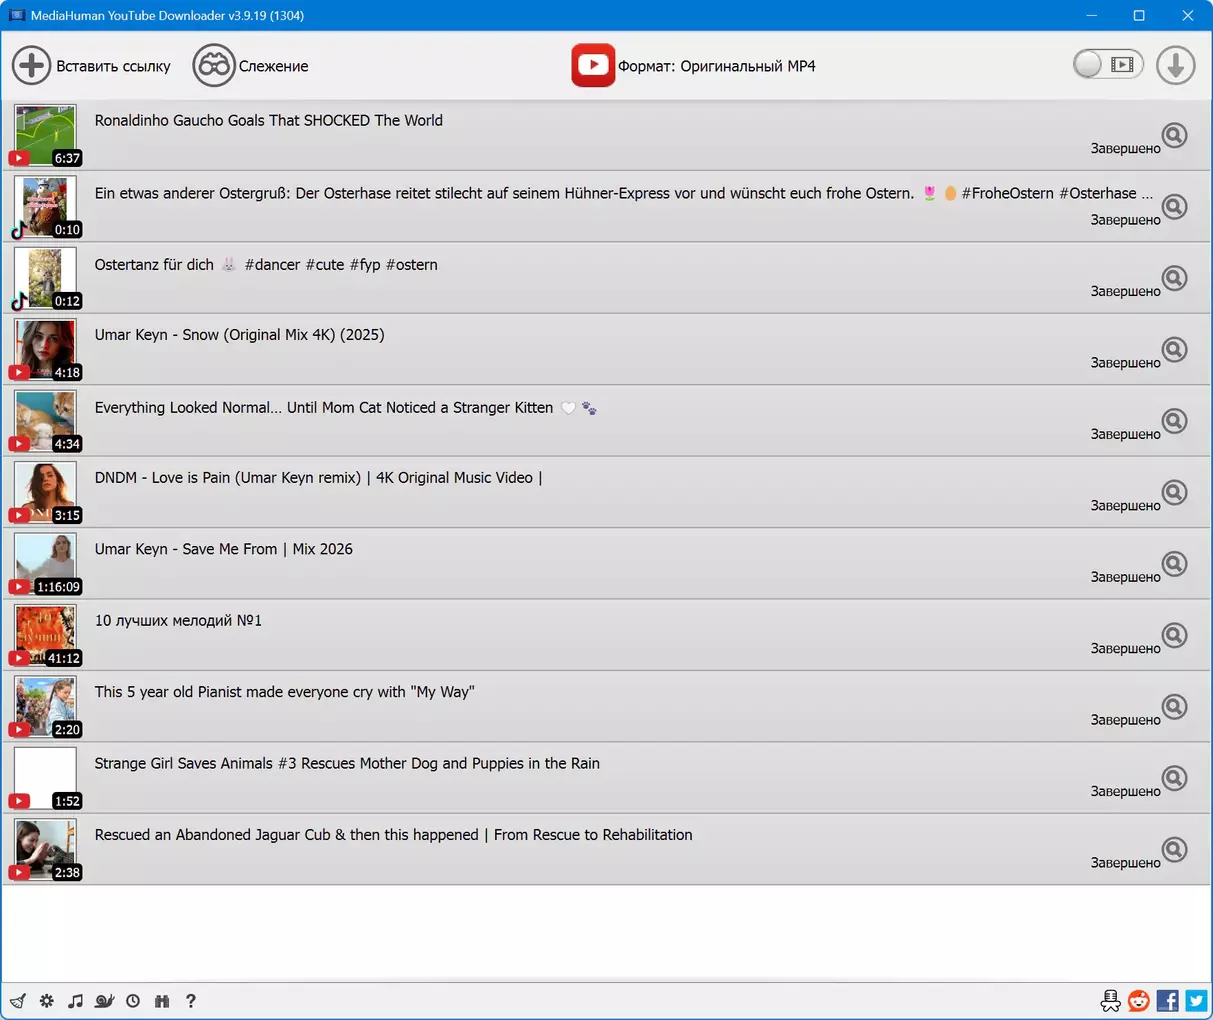Click the binoculars icon in bottom bar
The width and height of the screenshot is (1213, 1020).
[x=162, y=1001]
